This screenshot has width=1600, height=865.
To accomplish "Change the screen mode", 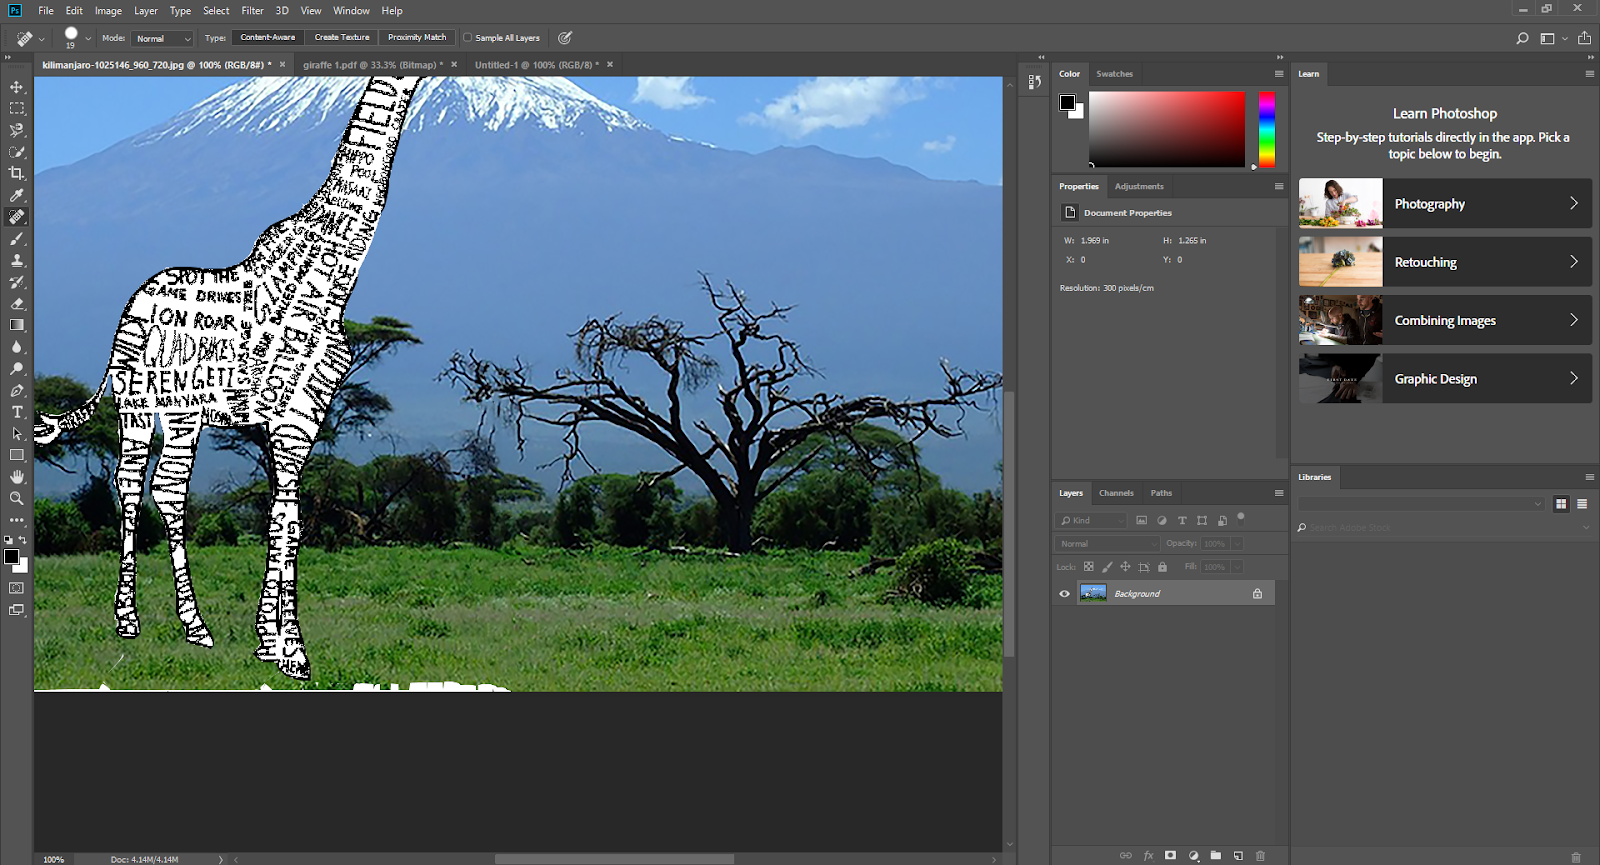I will [x=17, y=610].
